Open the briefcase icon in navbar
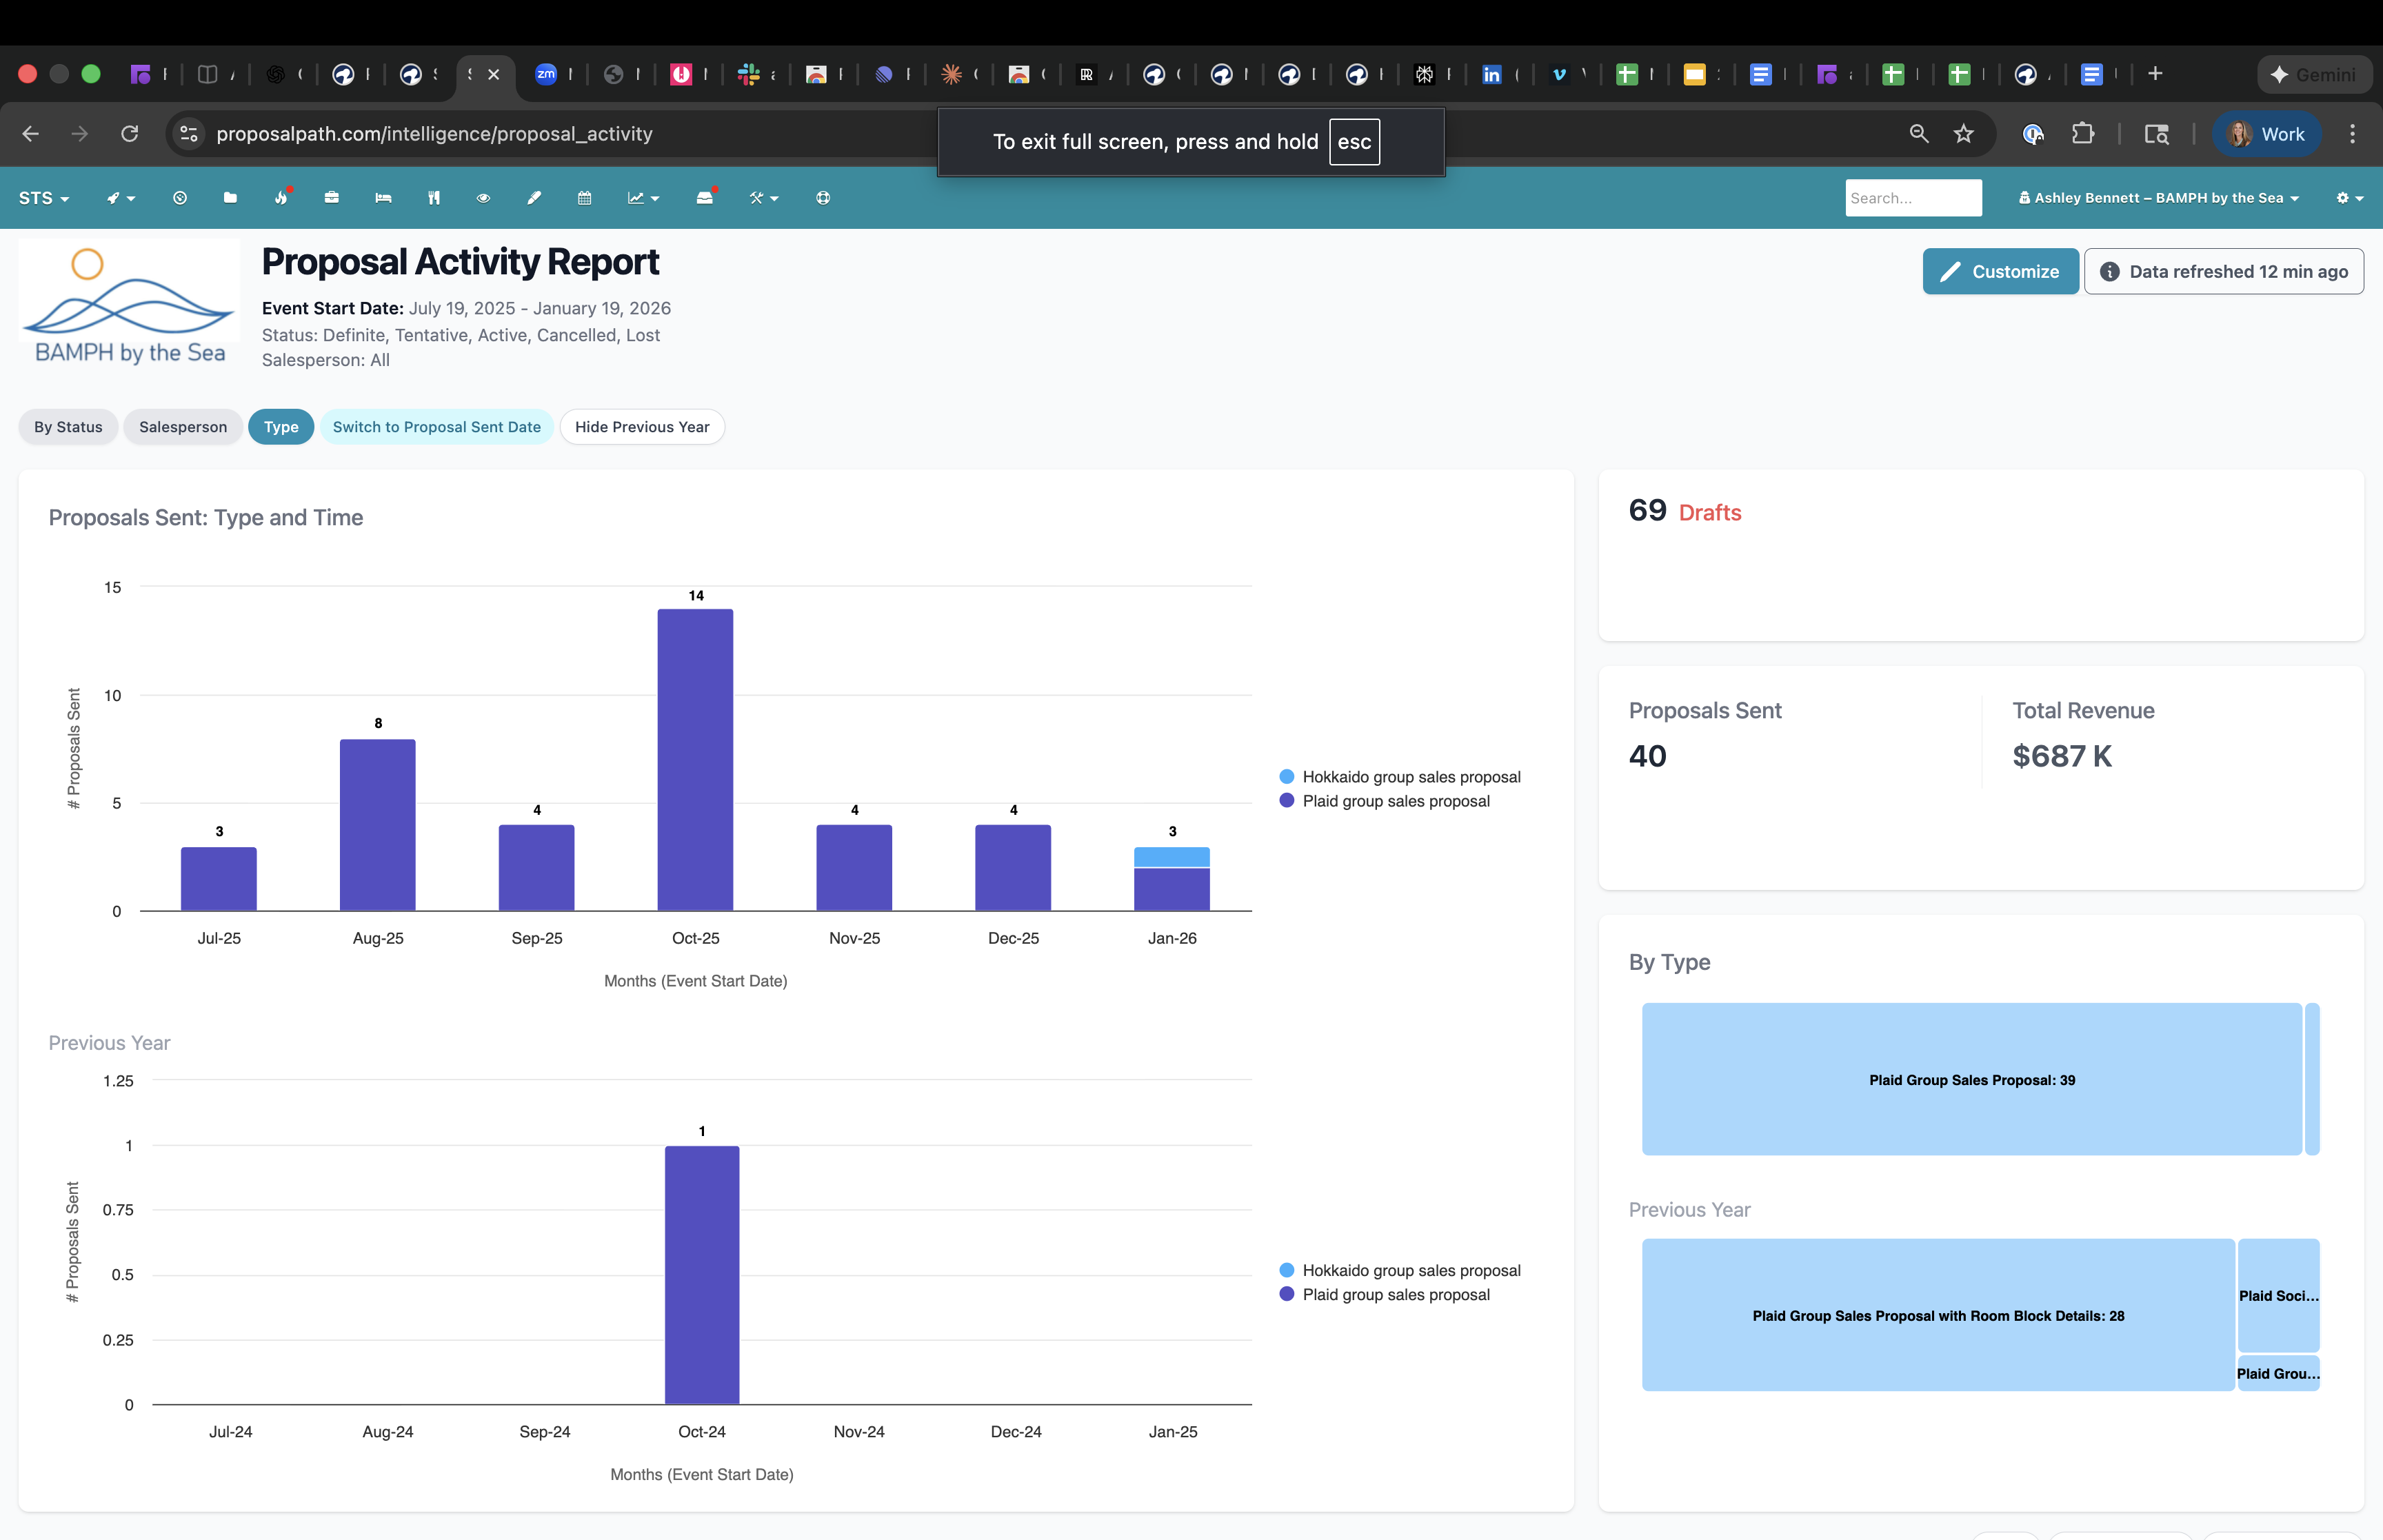Viewport: 2383px width, 1540px height. pos(332,198)
